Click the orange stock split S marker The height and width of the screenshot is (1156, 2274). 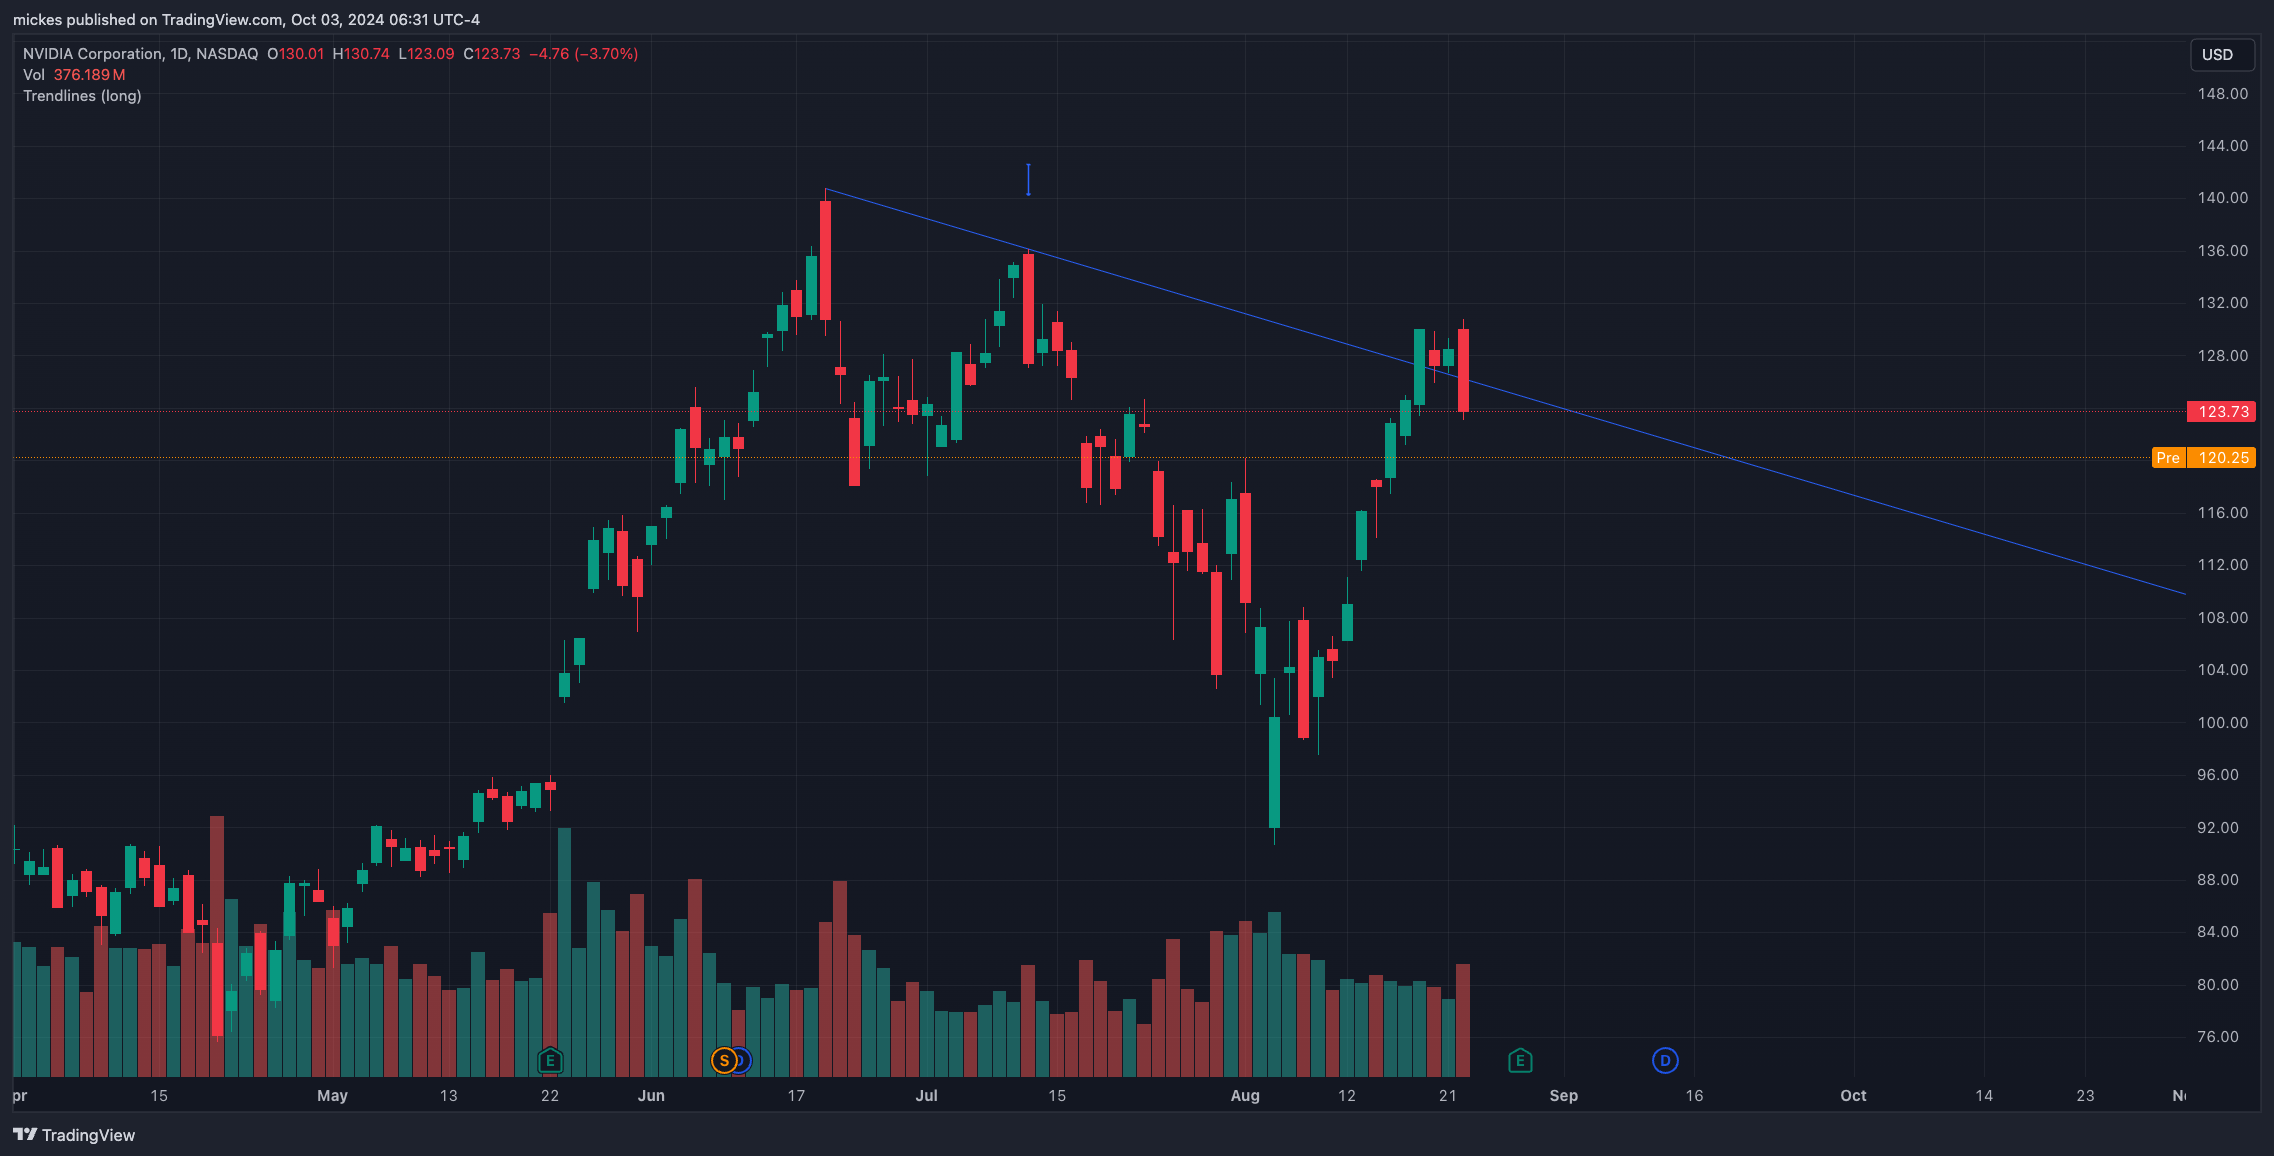coord(724,1060)
